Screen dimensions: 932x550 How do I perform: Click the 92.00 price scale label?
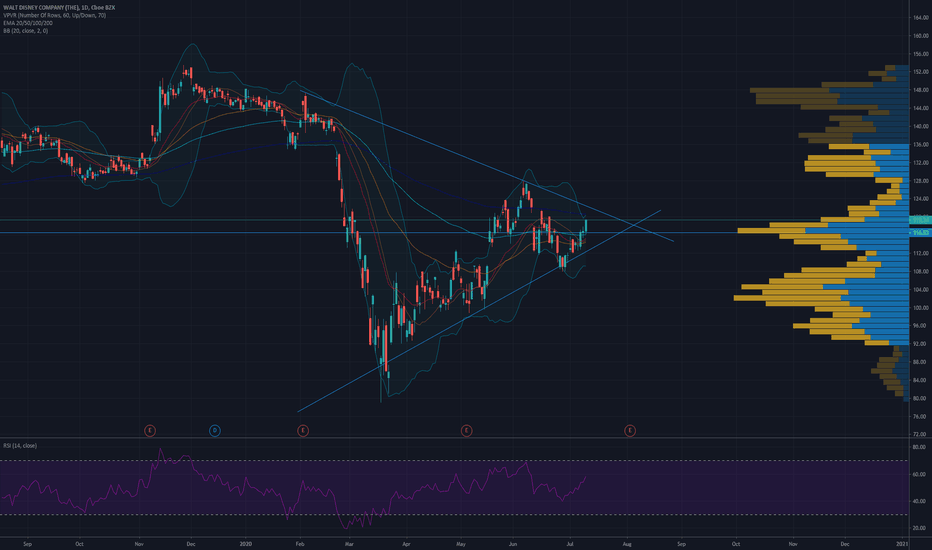[x=920, y=344]
